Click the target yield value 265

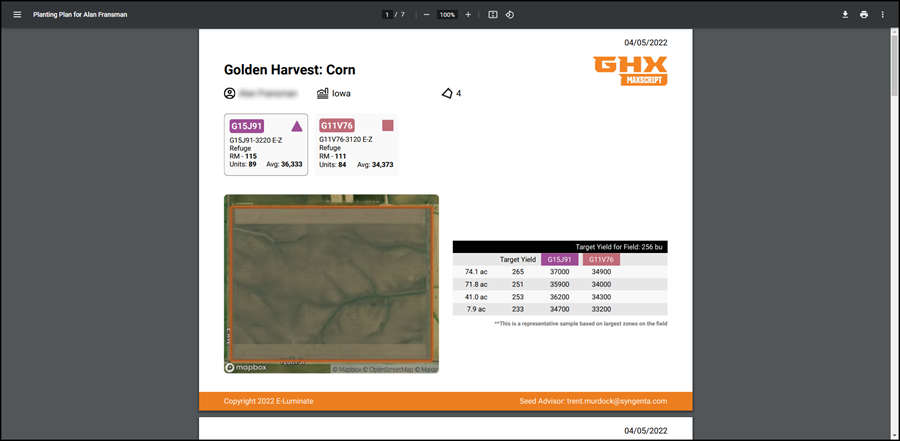518,272
